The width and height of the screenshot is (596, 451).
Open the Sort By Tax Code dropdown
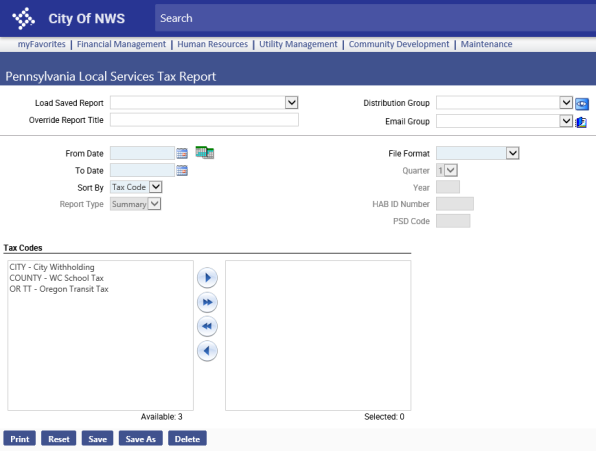pyautogui.click(x=155, y=187)
